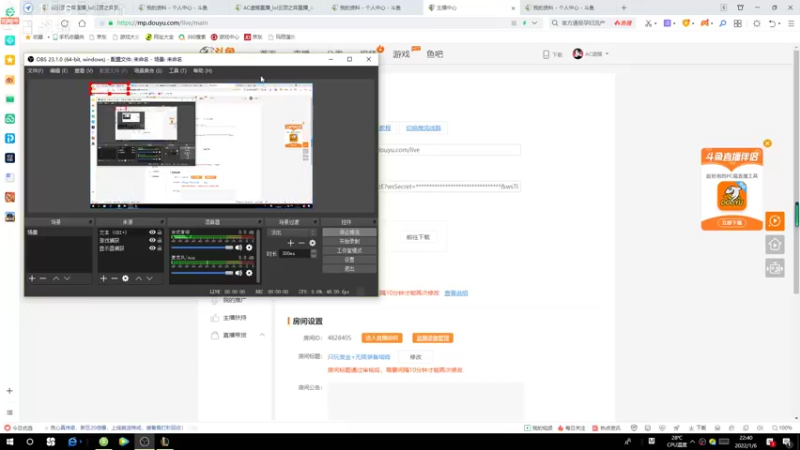Image resolution: width=800 pixels, height=450 pixels.
Task: Click transition duration 300ms field
Action: (294, 254)
